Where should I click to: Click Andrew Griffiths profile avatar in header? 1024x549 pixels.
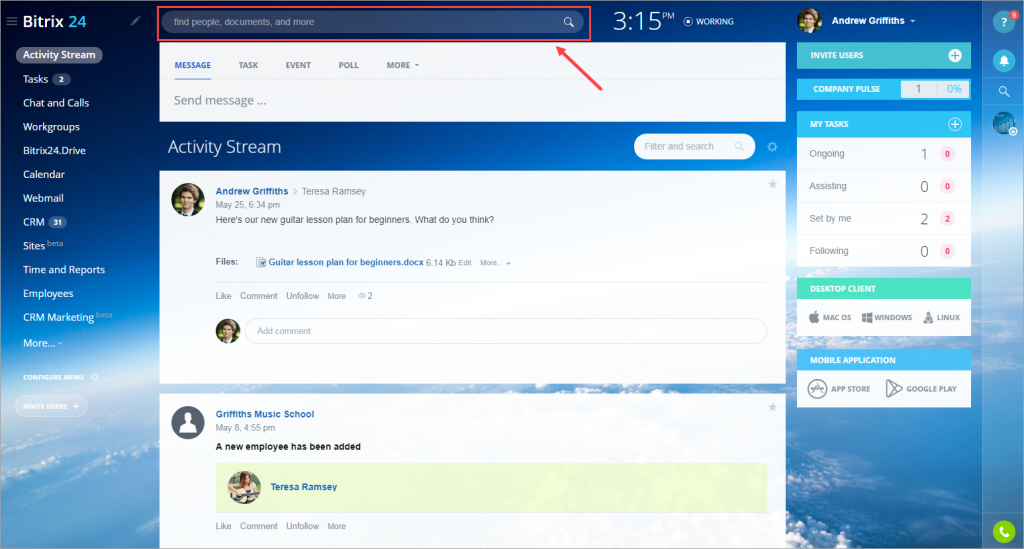[809, 21]
